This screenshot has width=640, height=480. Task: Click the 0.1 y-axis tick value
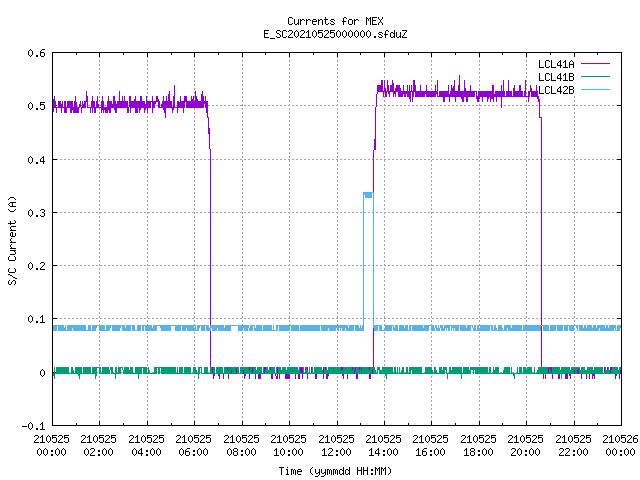(x=36, y=319)
